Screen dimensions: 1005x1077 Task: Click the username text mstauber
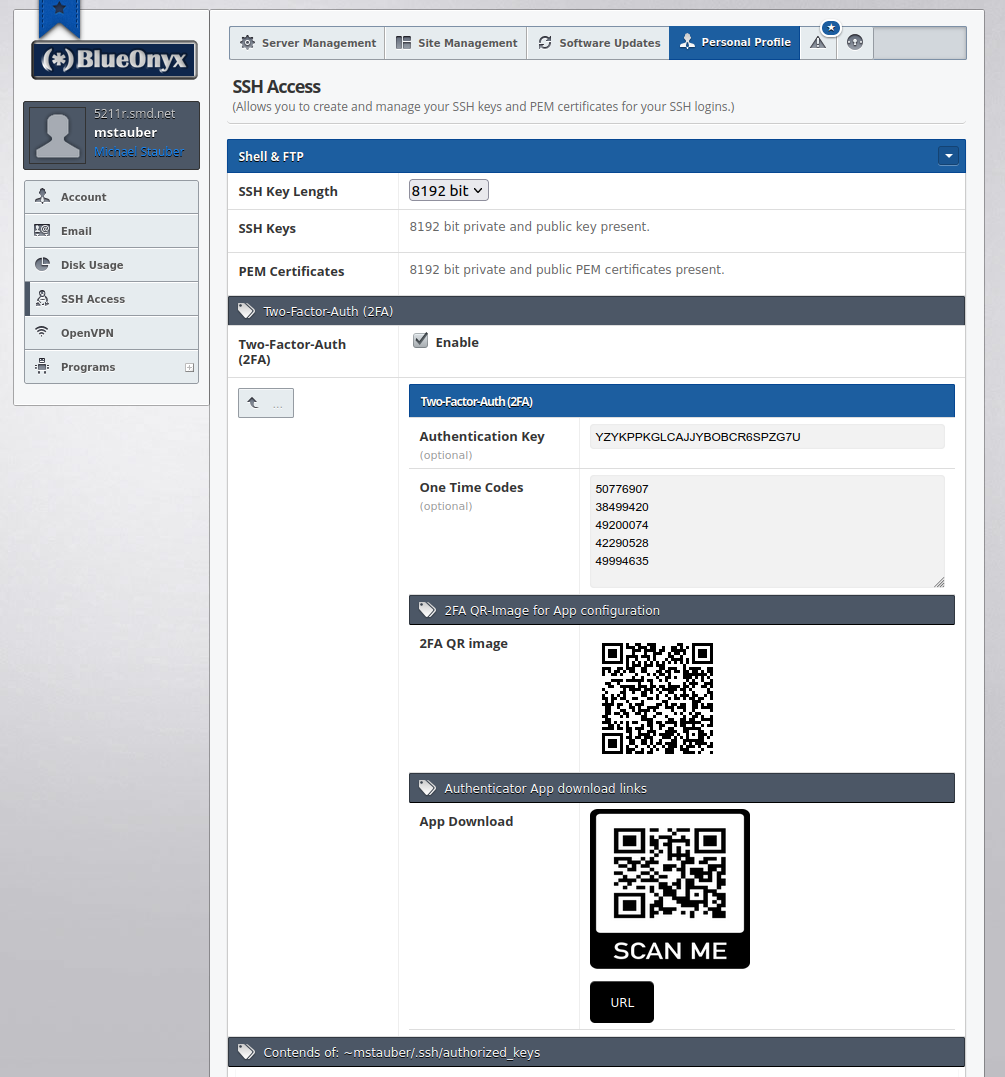point(126,133)
